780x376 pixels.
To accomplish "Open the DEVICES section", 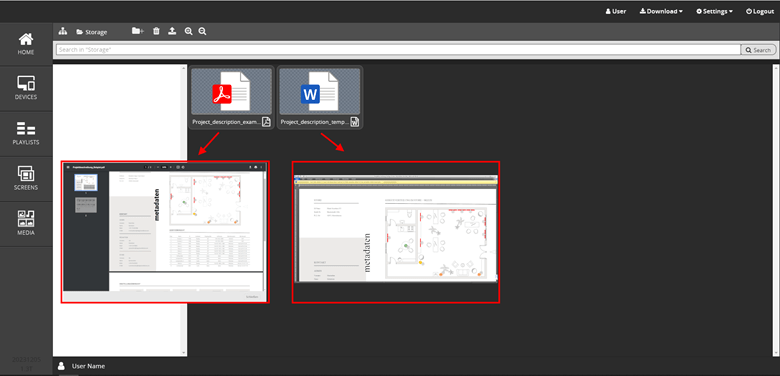I will pos(26,88).
